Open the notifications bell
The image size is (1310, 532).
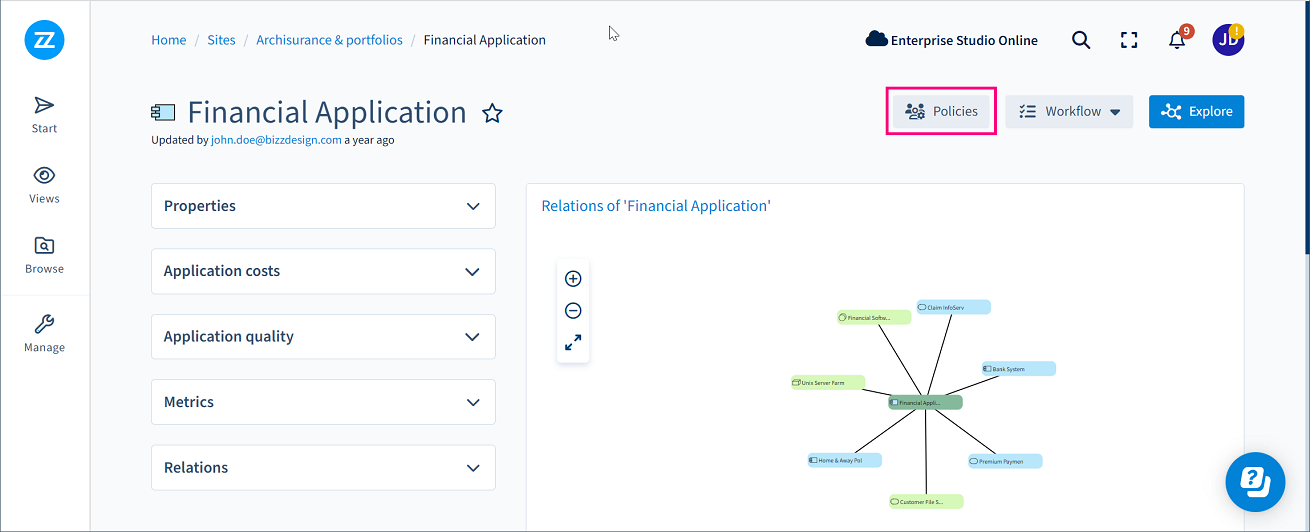[1177, 41]
